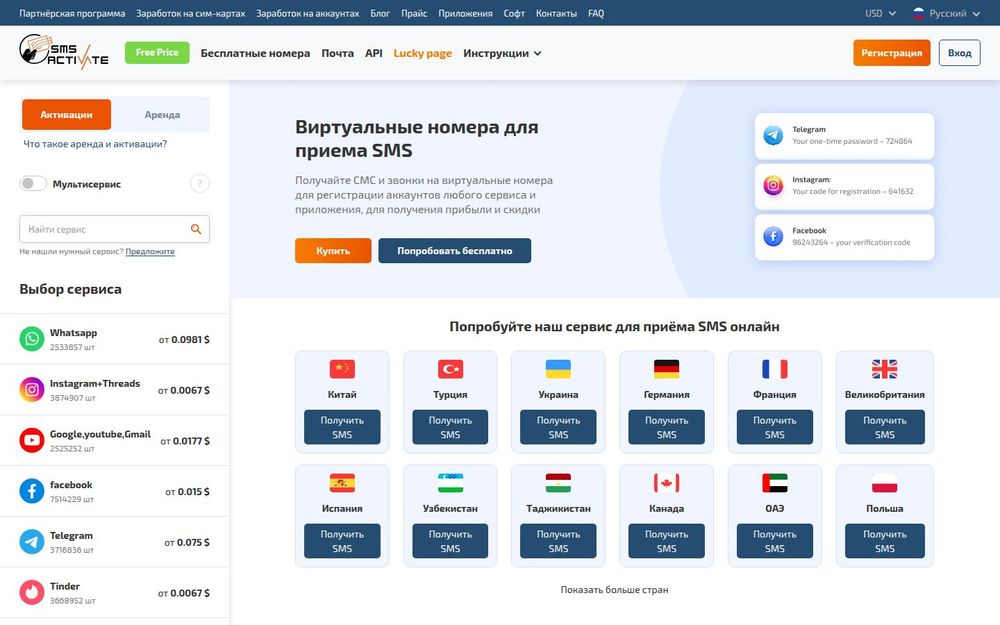
Task: Click the Canada flag icon
Action: click(666, 483)
